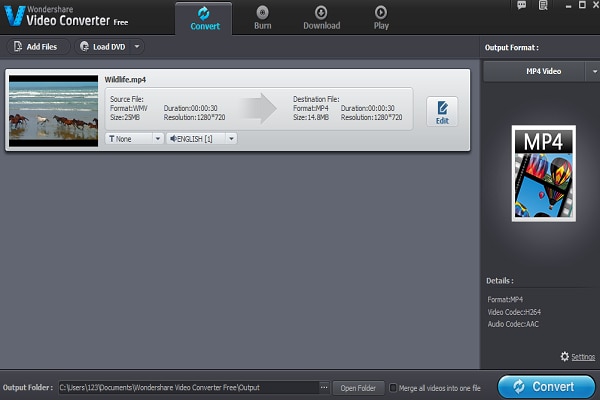Open the feedback chat bubble icon
600x400 pixels.
point(521,5)
